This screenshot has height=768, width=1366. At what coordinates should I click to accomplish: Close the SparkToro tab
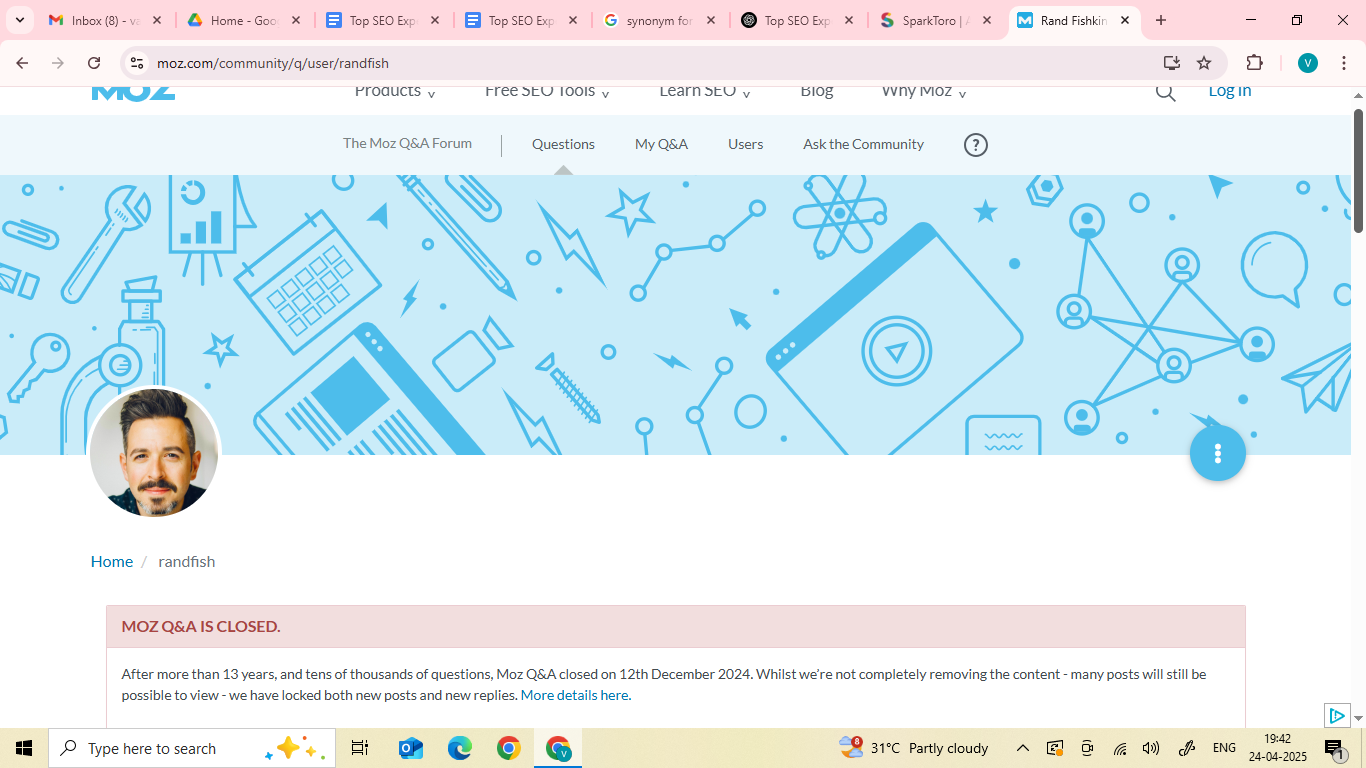[x=986, y=20]
